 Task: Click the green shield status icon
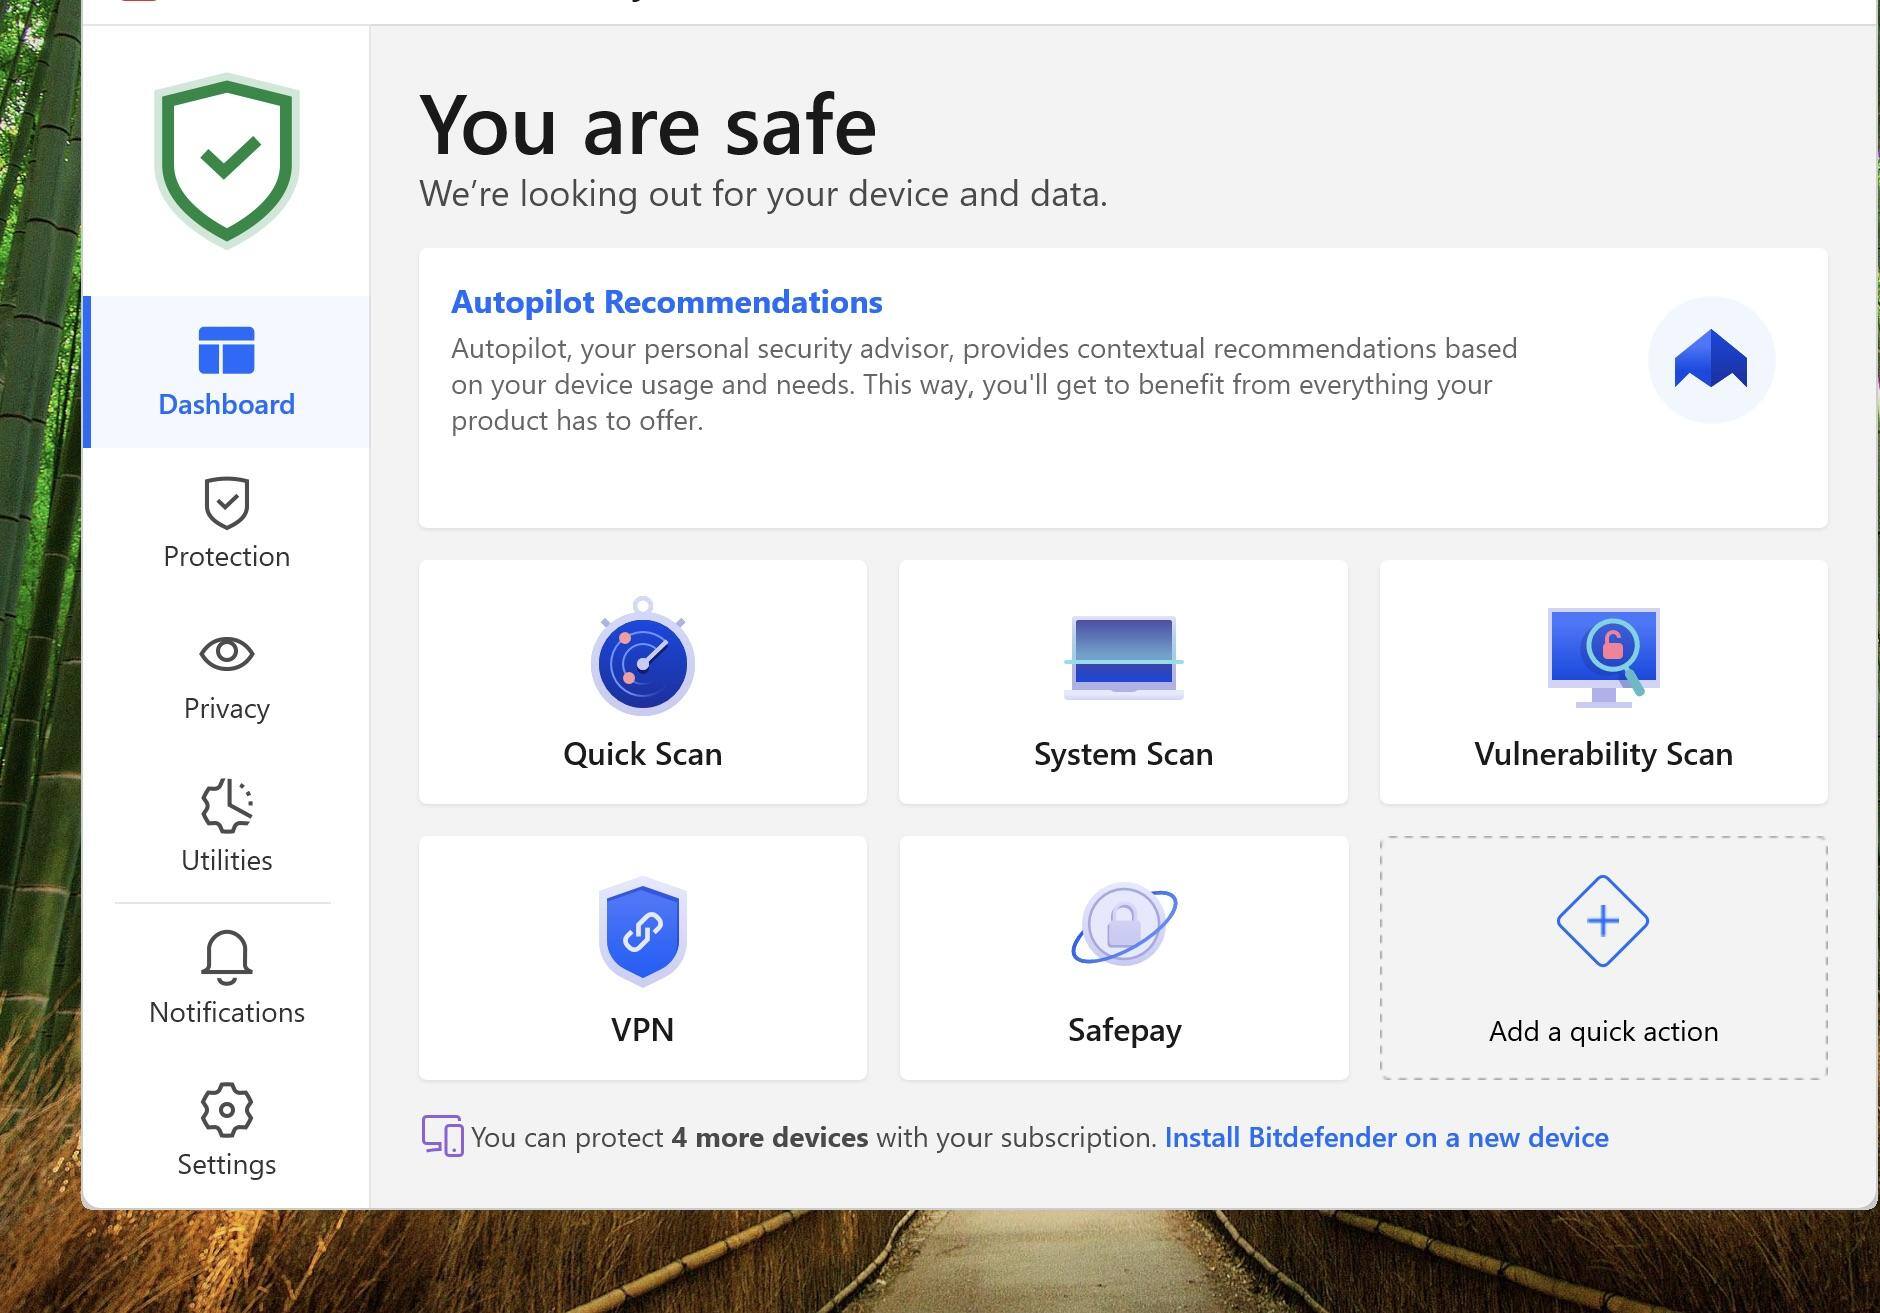[x=227, y=160]
